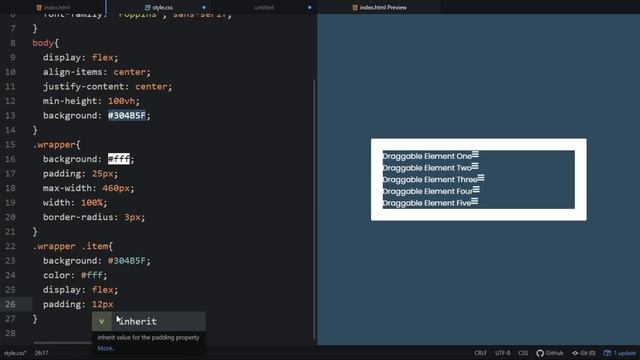The height and width of the screenshot is (360, 640).
Task: Click the '1 update' package notice
Action: click(620, 353)
